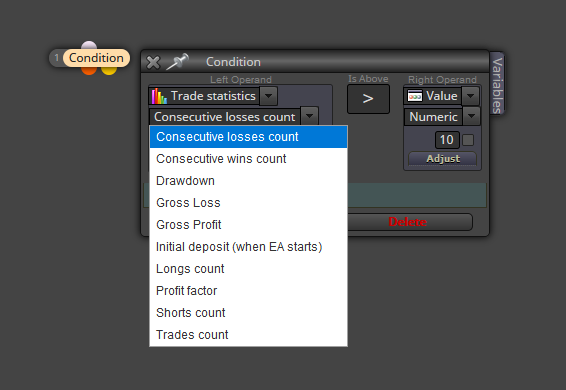Select the Condition block node
Screen dimensions: 566x390
(x=96, y=58)
